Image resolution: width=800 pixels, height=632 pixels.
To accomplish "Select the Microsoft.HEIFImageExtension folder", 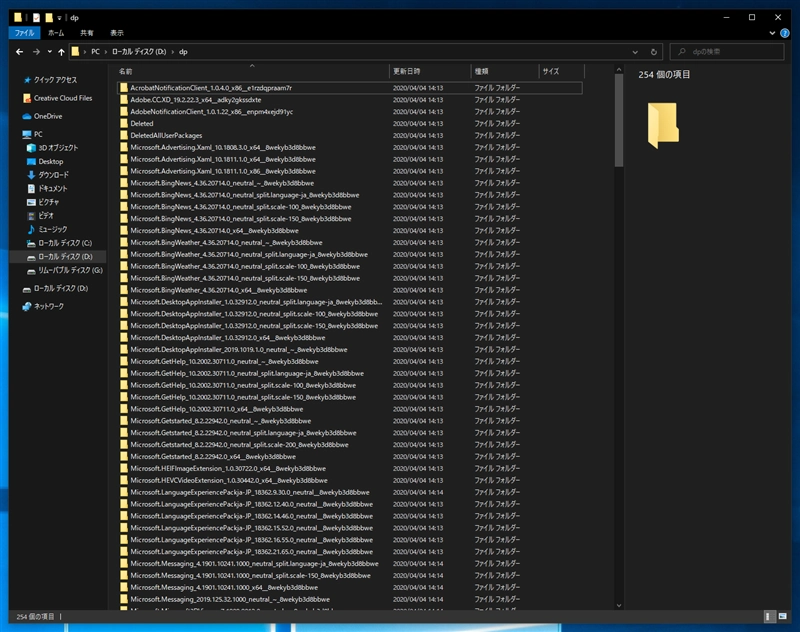I will pyautogui.click(x=350, y=469).
